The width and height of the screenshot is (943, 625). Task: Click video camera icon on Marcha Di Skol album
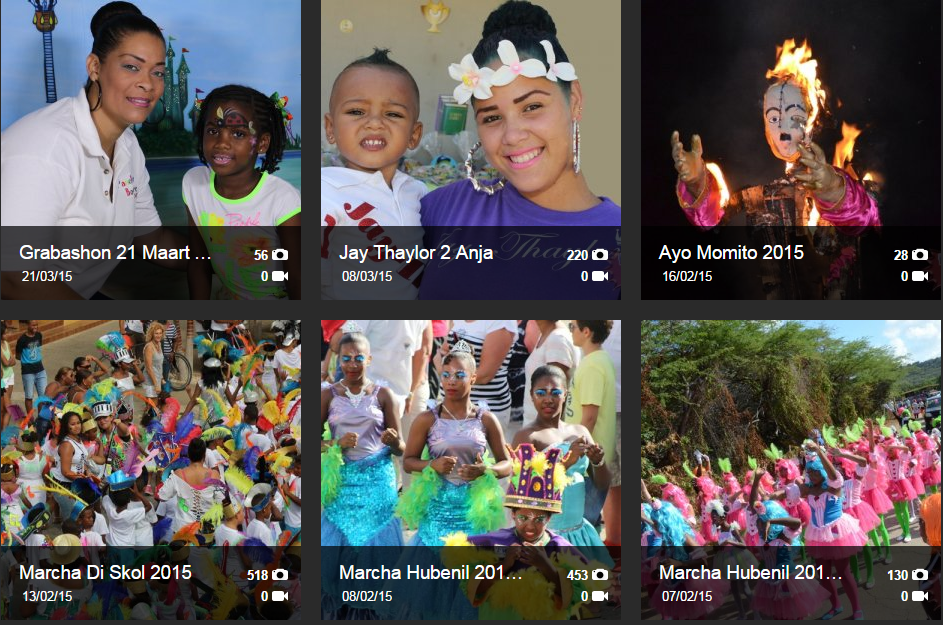click(280, 596)
